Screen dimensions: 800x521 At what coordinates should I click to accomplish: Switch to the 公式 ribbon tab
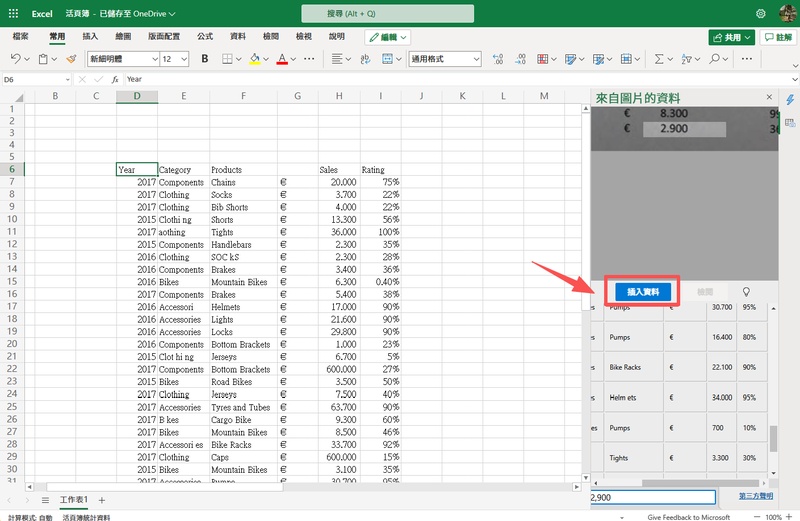[x=205, y=36]
